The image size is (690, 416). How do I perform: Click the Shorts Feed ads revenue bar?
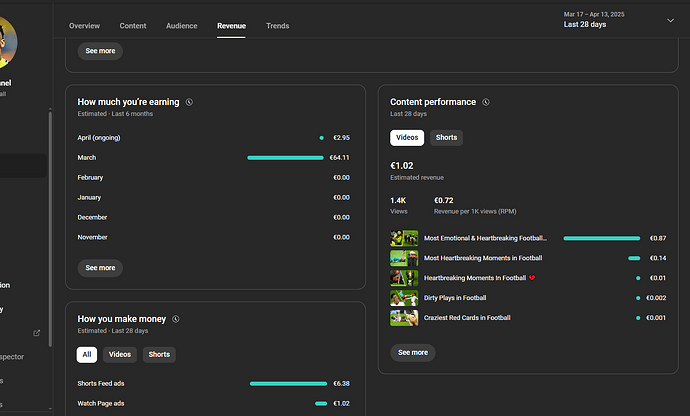coord(288,384)
